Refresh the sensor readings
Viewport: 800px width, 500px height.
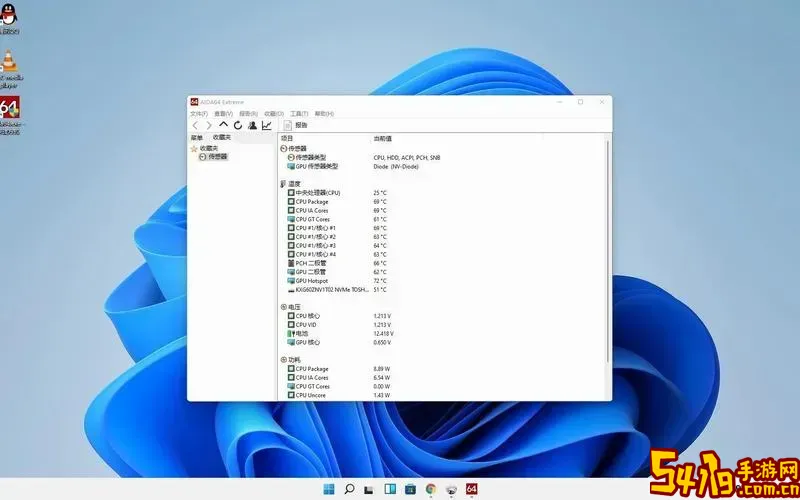(x=238, y=125)
